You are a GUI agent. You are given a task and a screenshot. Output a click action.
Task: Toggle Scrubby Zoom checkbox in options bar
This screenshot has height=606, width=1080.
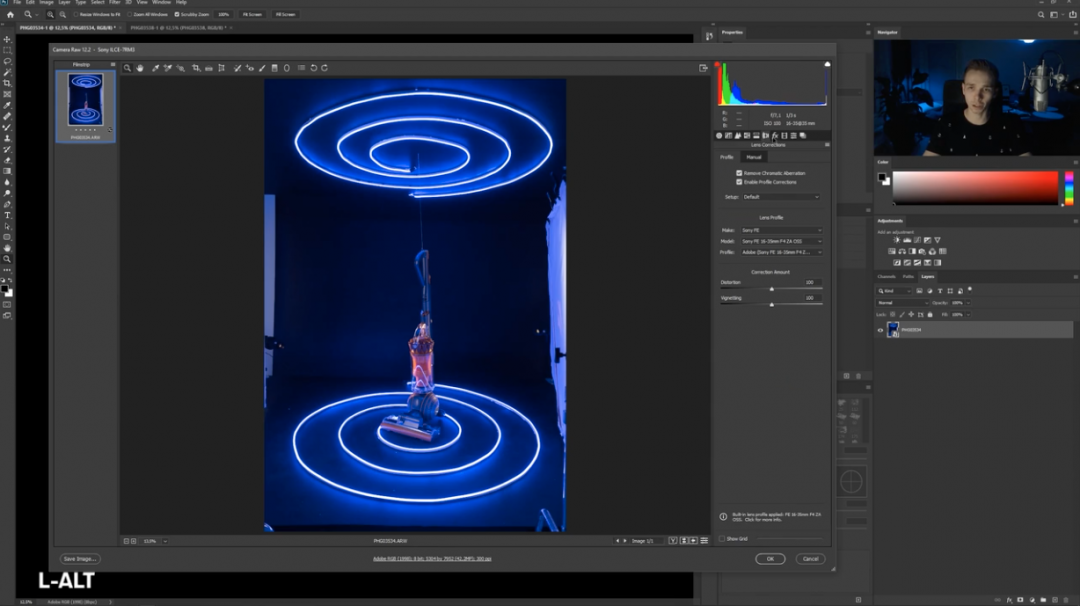click(177, 14)
